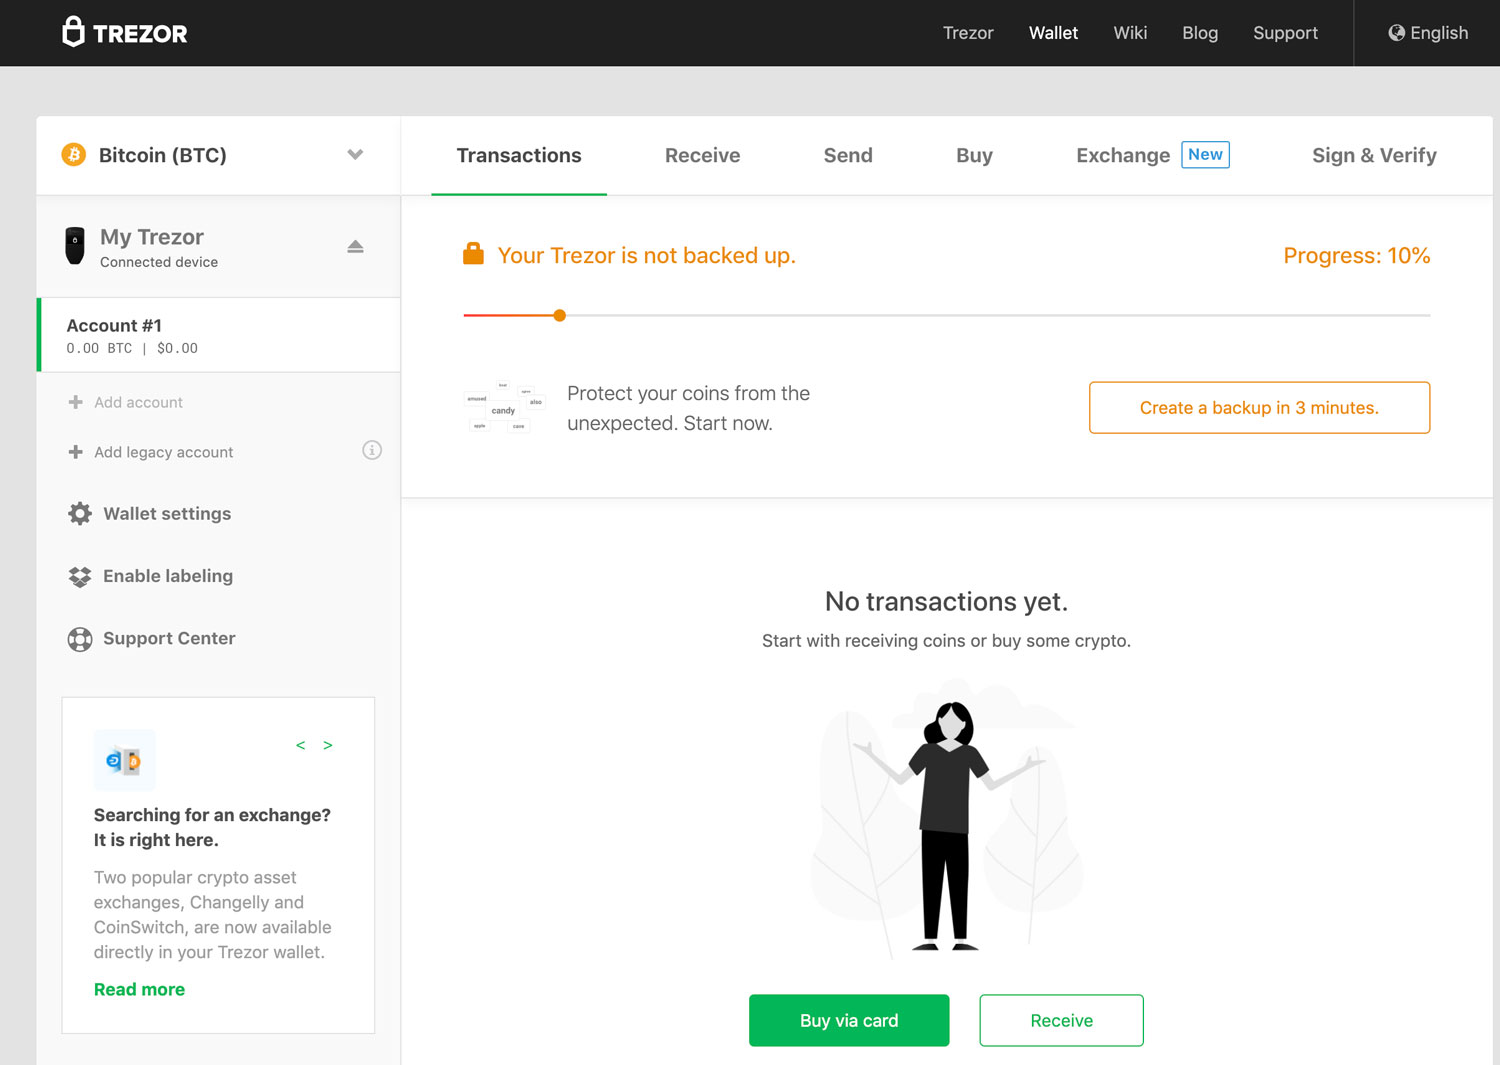Switch to the Buy tab
This screenshot has height=1065, width=1500.
click(x=974, y=155)
